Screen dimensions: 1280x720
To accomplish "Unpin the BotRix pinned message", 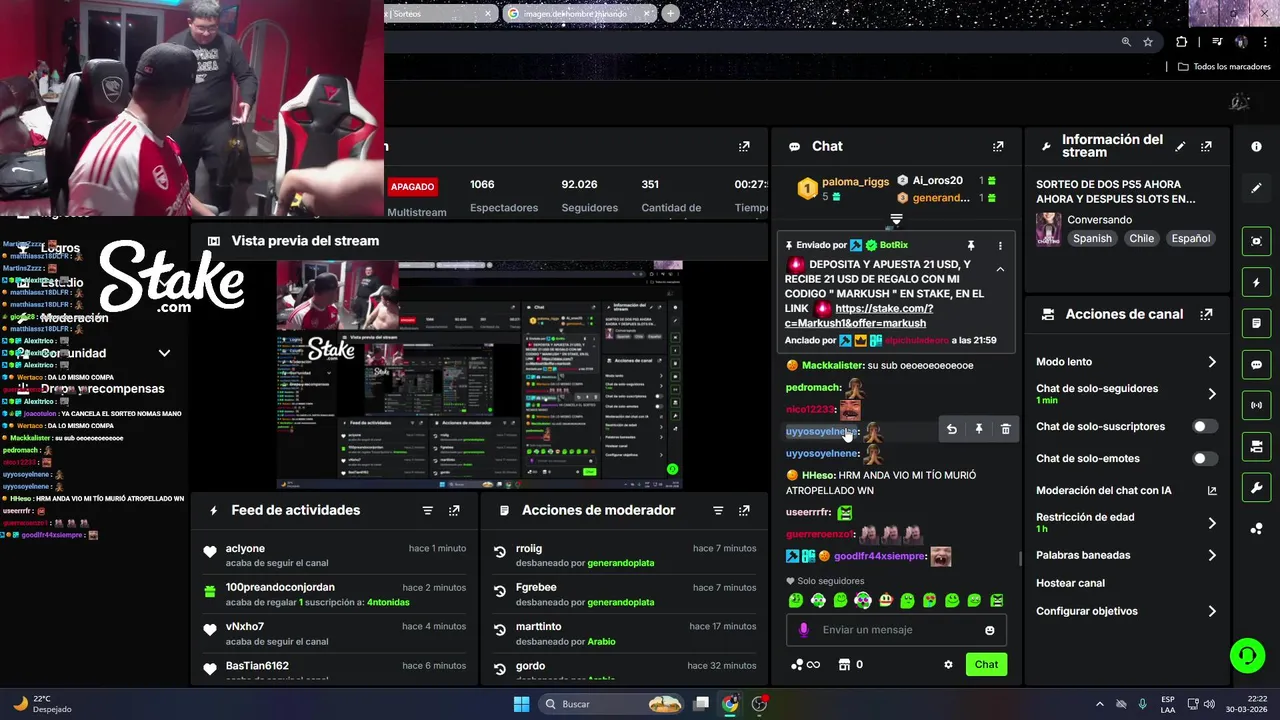I will pyautogui.click(x=970, y=245).
